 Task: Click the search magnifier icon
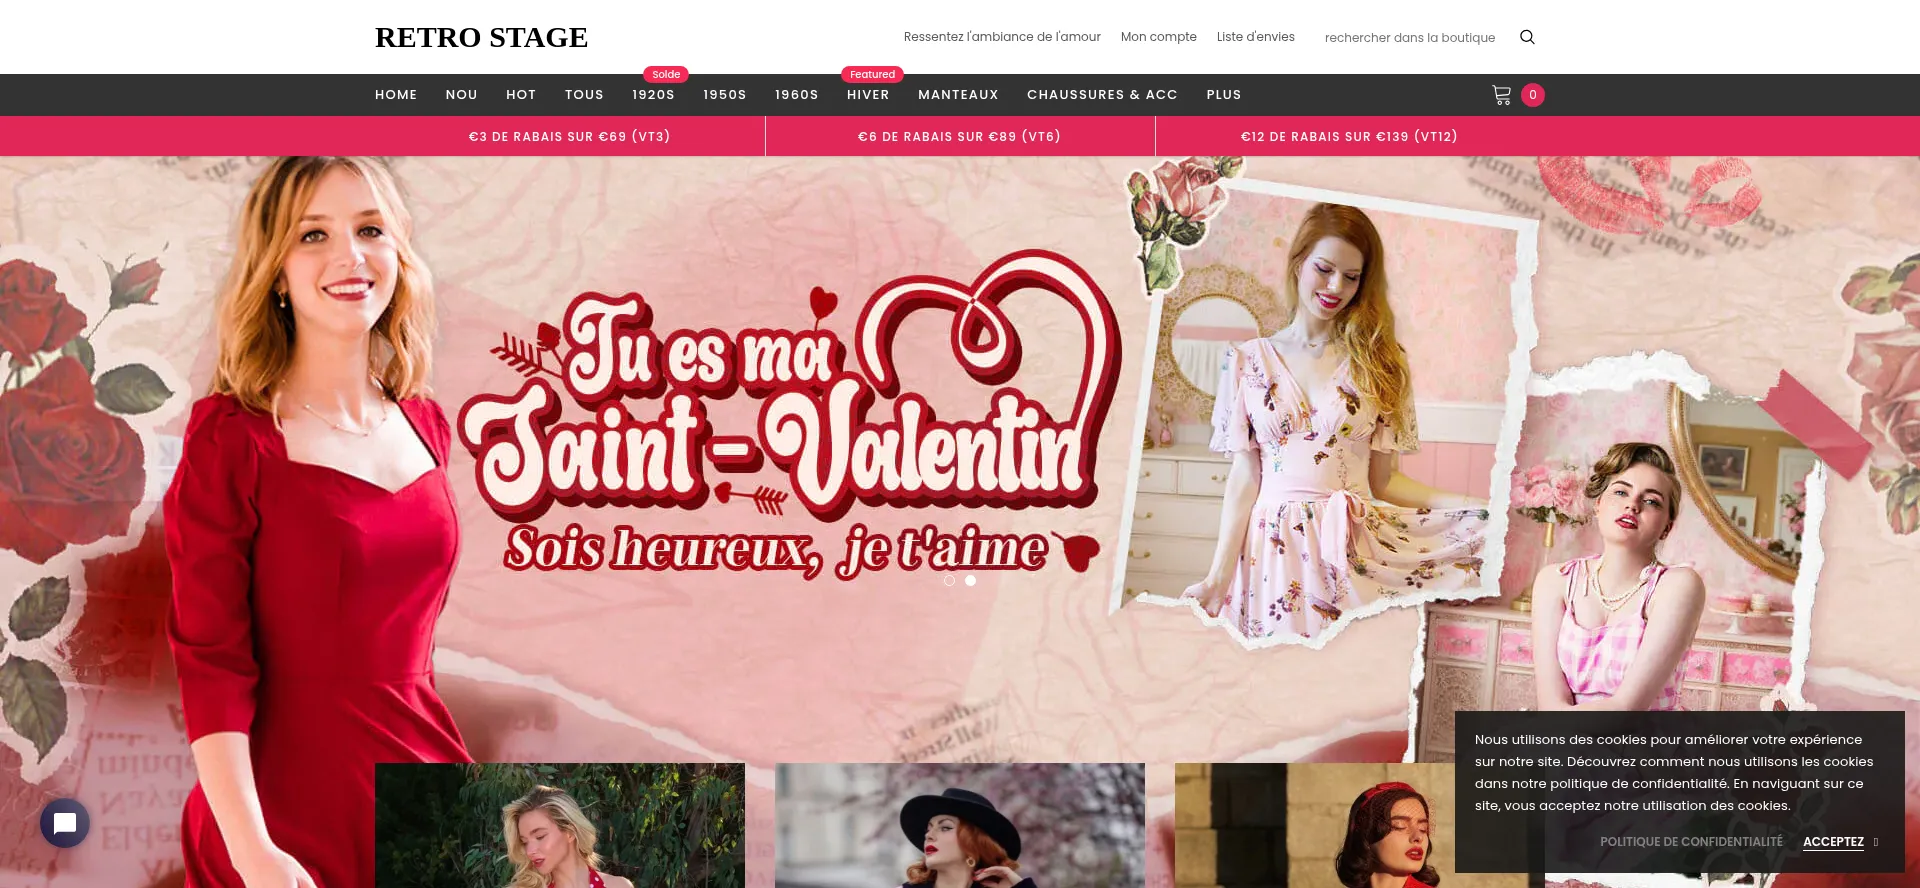pos(1527,37)
